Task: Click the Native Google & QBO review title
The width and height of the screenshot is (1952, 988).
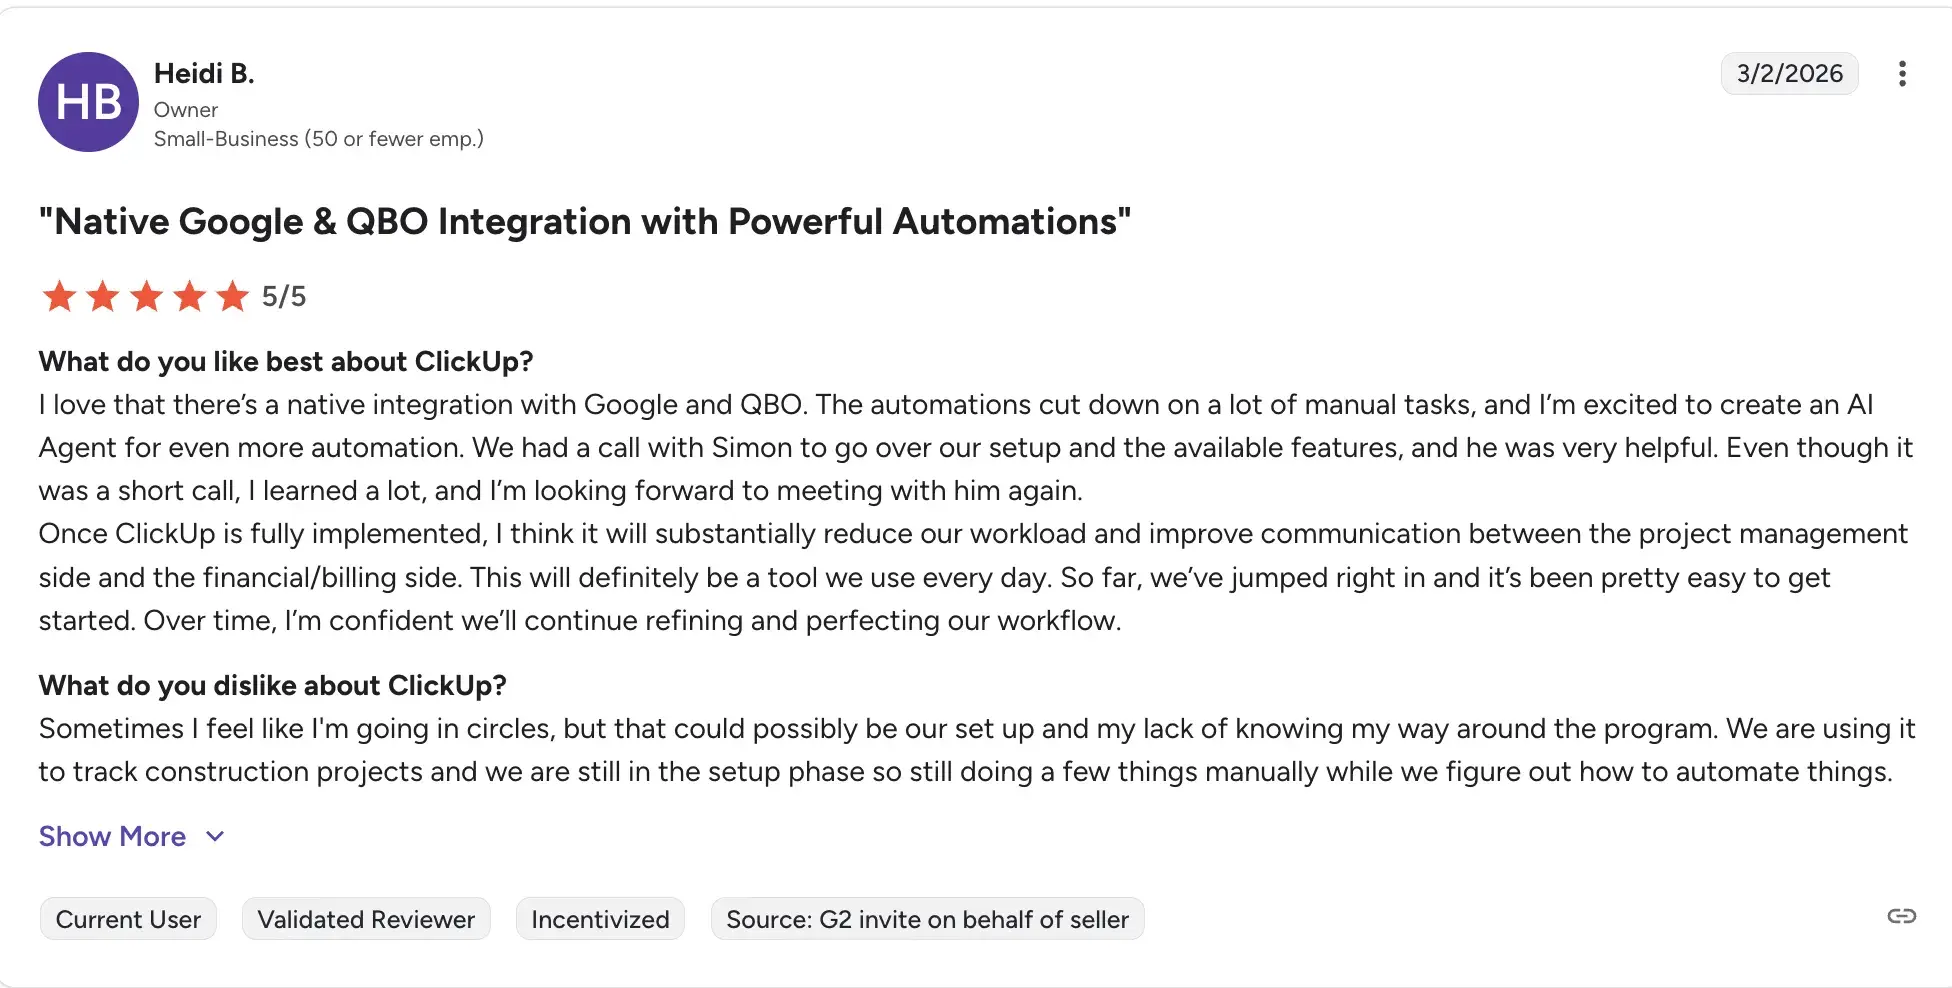Action: coord(585,221)
